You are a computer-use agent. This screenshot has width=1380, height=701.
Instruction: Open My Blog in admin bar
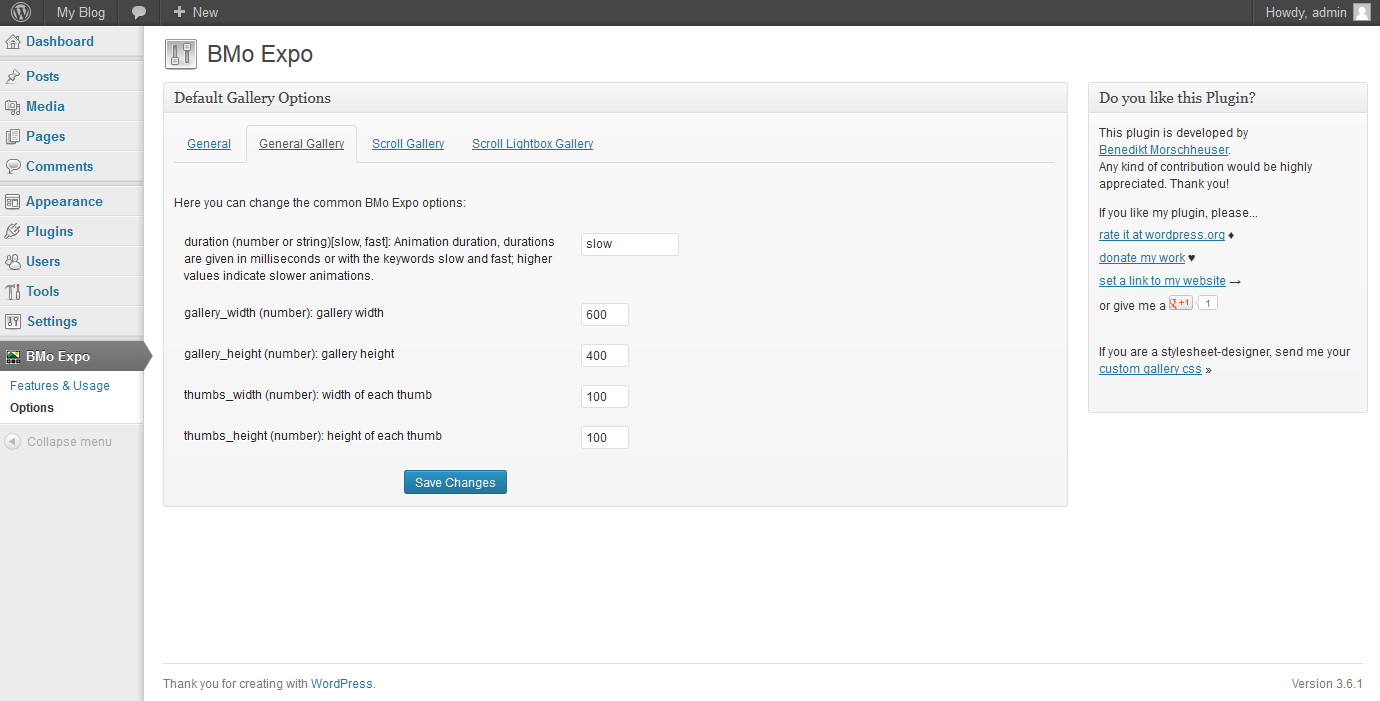click(x=80, y=12)
